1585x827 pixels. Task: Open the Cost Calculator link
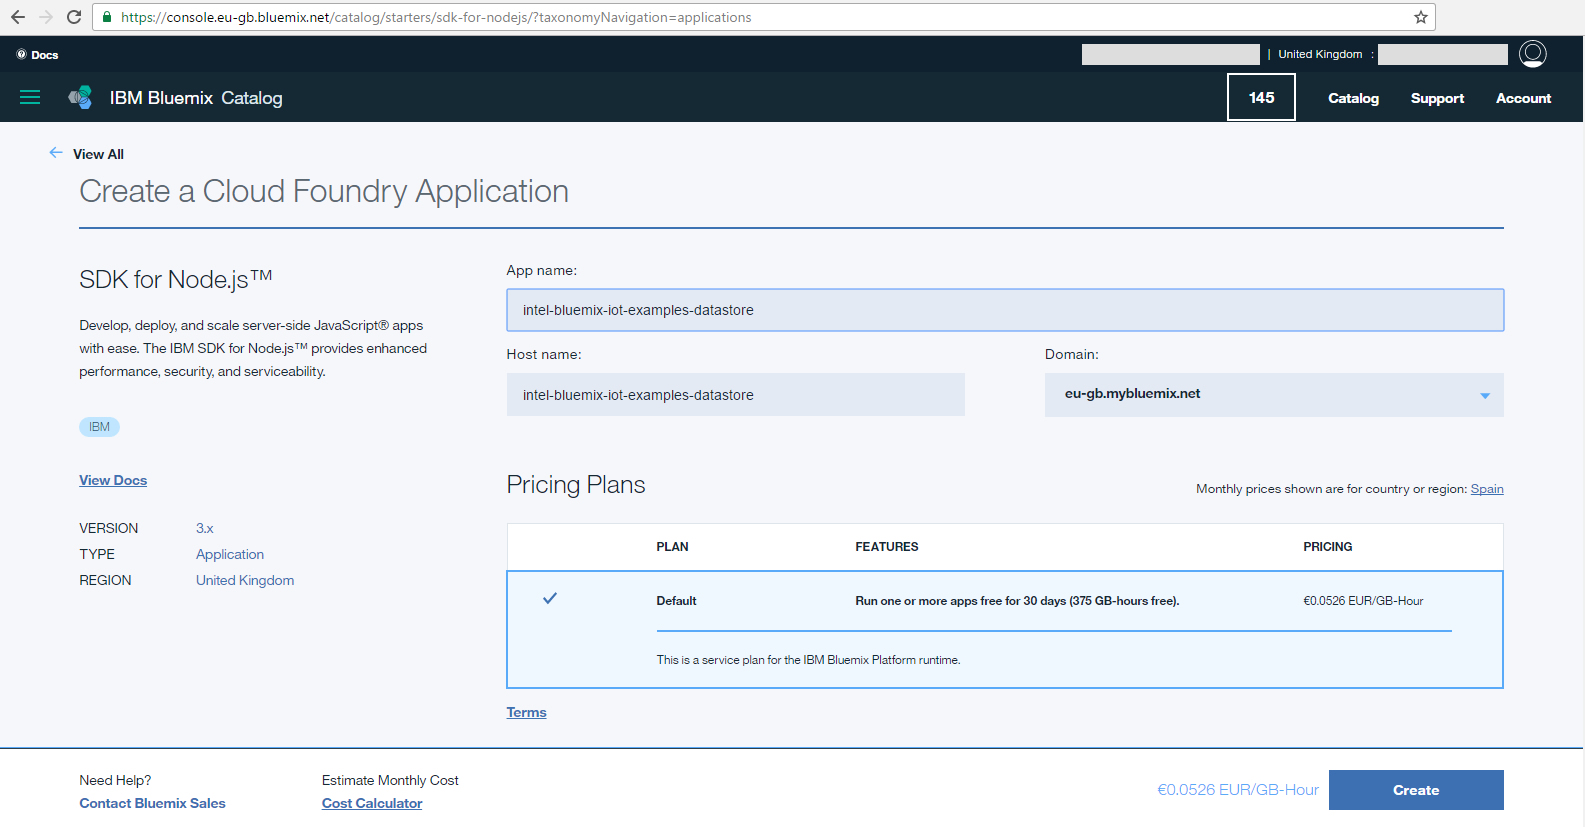[372, 803]
